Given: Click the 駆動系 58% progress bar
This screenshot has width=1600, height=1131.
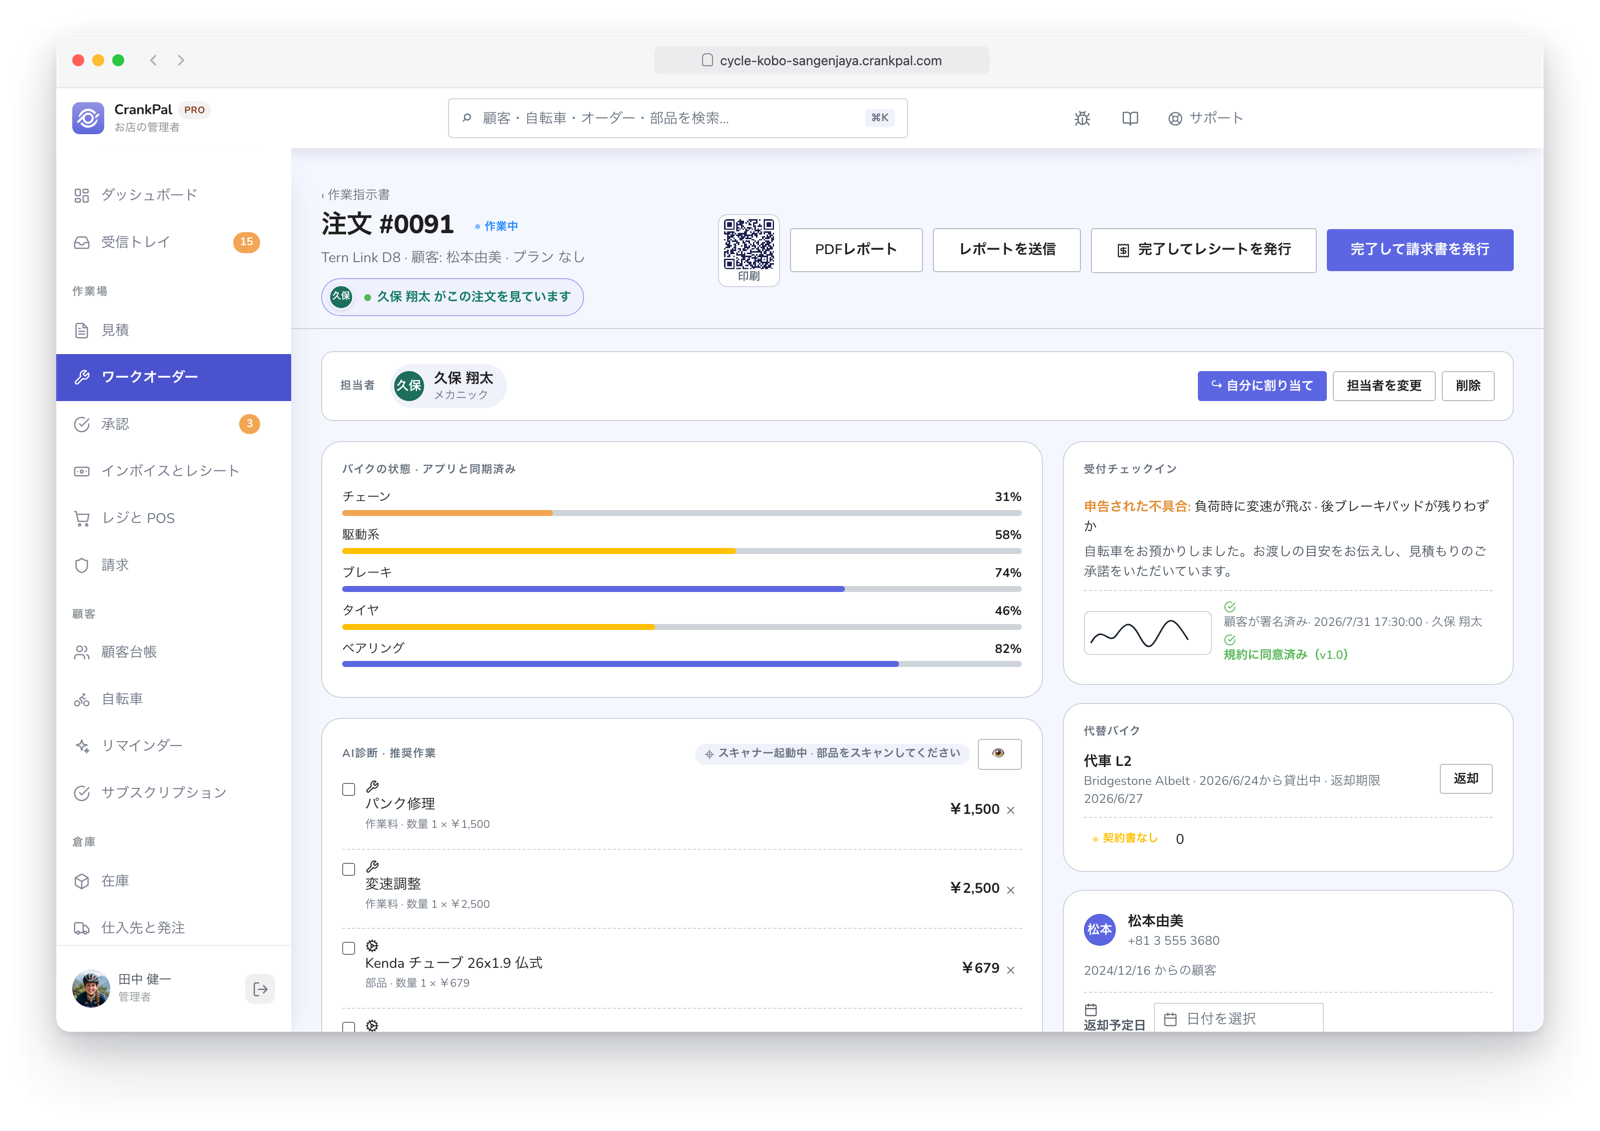Looking at the screenshot, I should [x=682, y=551].
